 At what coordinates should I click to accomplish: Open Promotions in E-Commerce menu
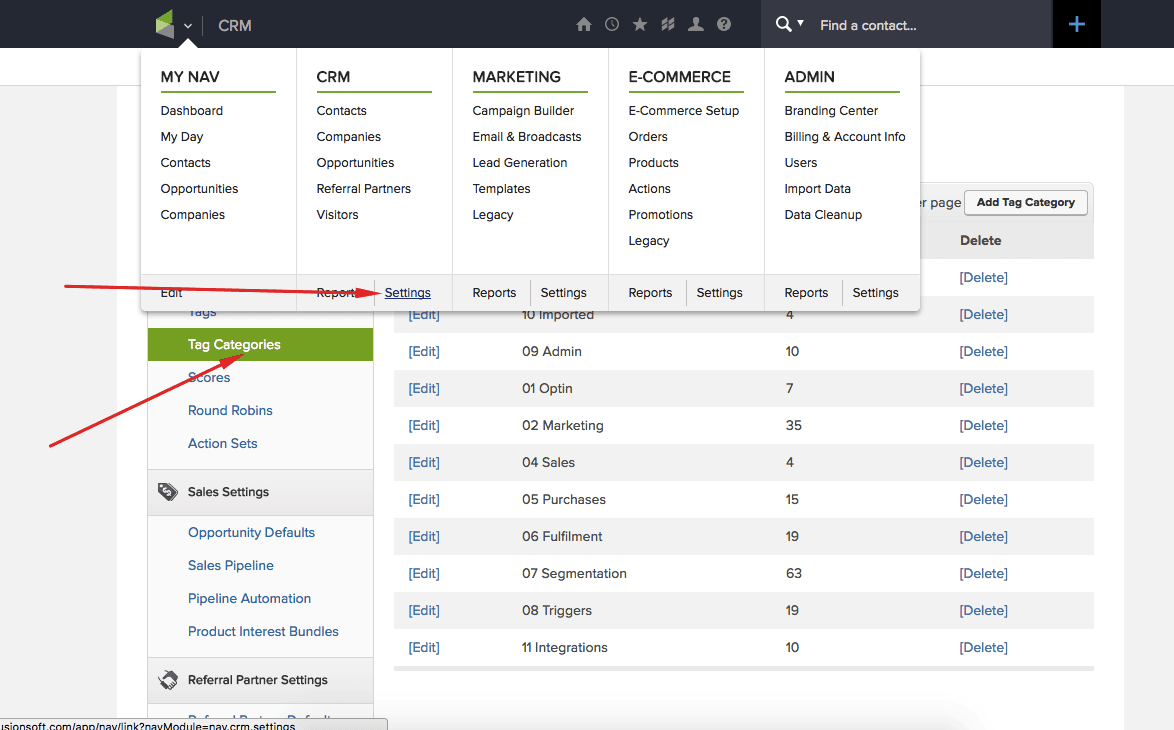click(660, 215)
